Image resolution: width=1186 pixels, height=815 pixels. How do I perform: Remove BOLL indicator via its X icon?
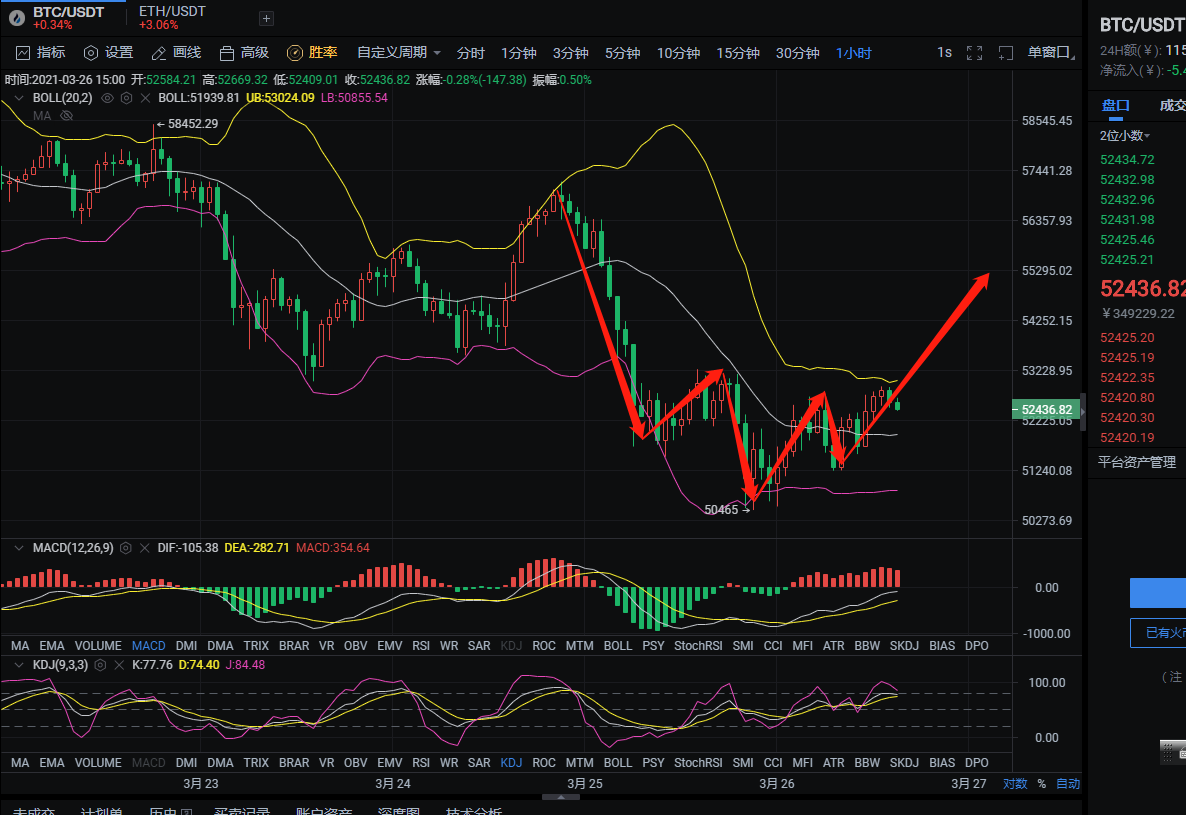[145, 98]
